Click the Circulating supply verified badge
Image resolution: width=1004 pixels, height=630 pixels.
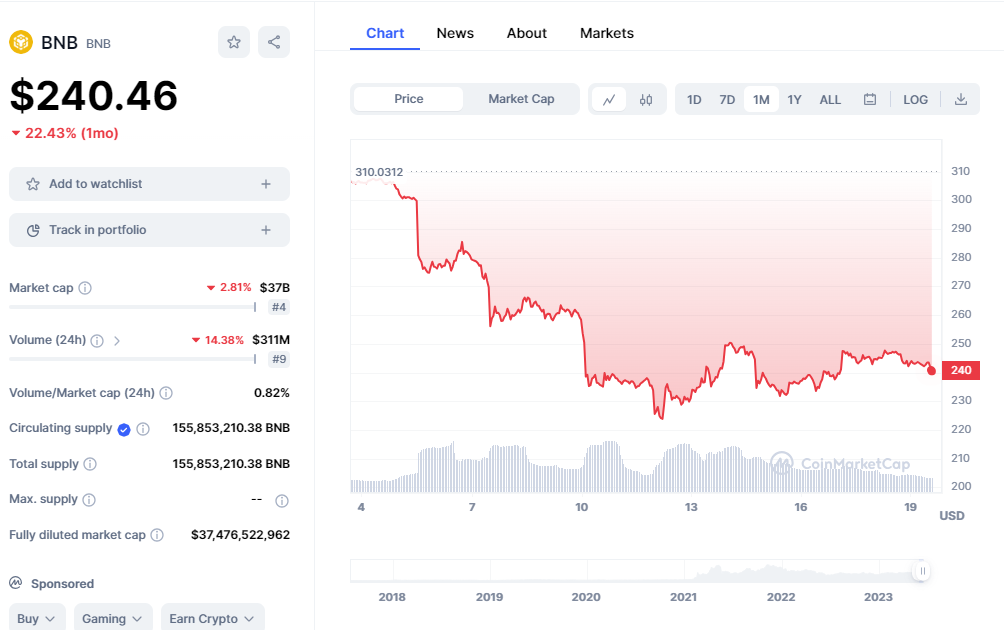124,430
